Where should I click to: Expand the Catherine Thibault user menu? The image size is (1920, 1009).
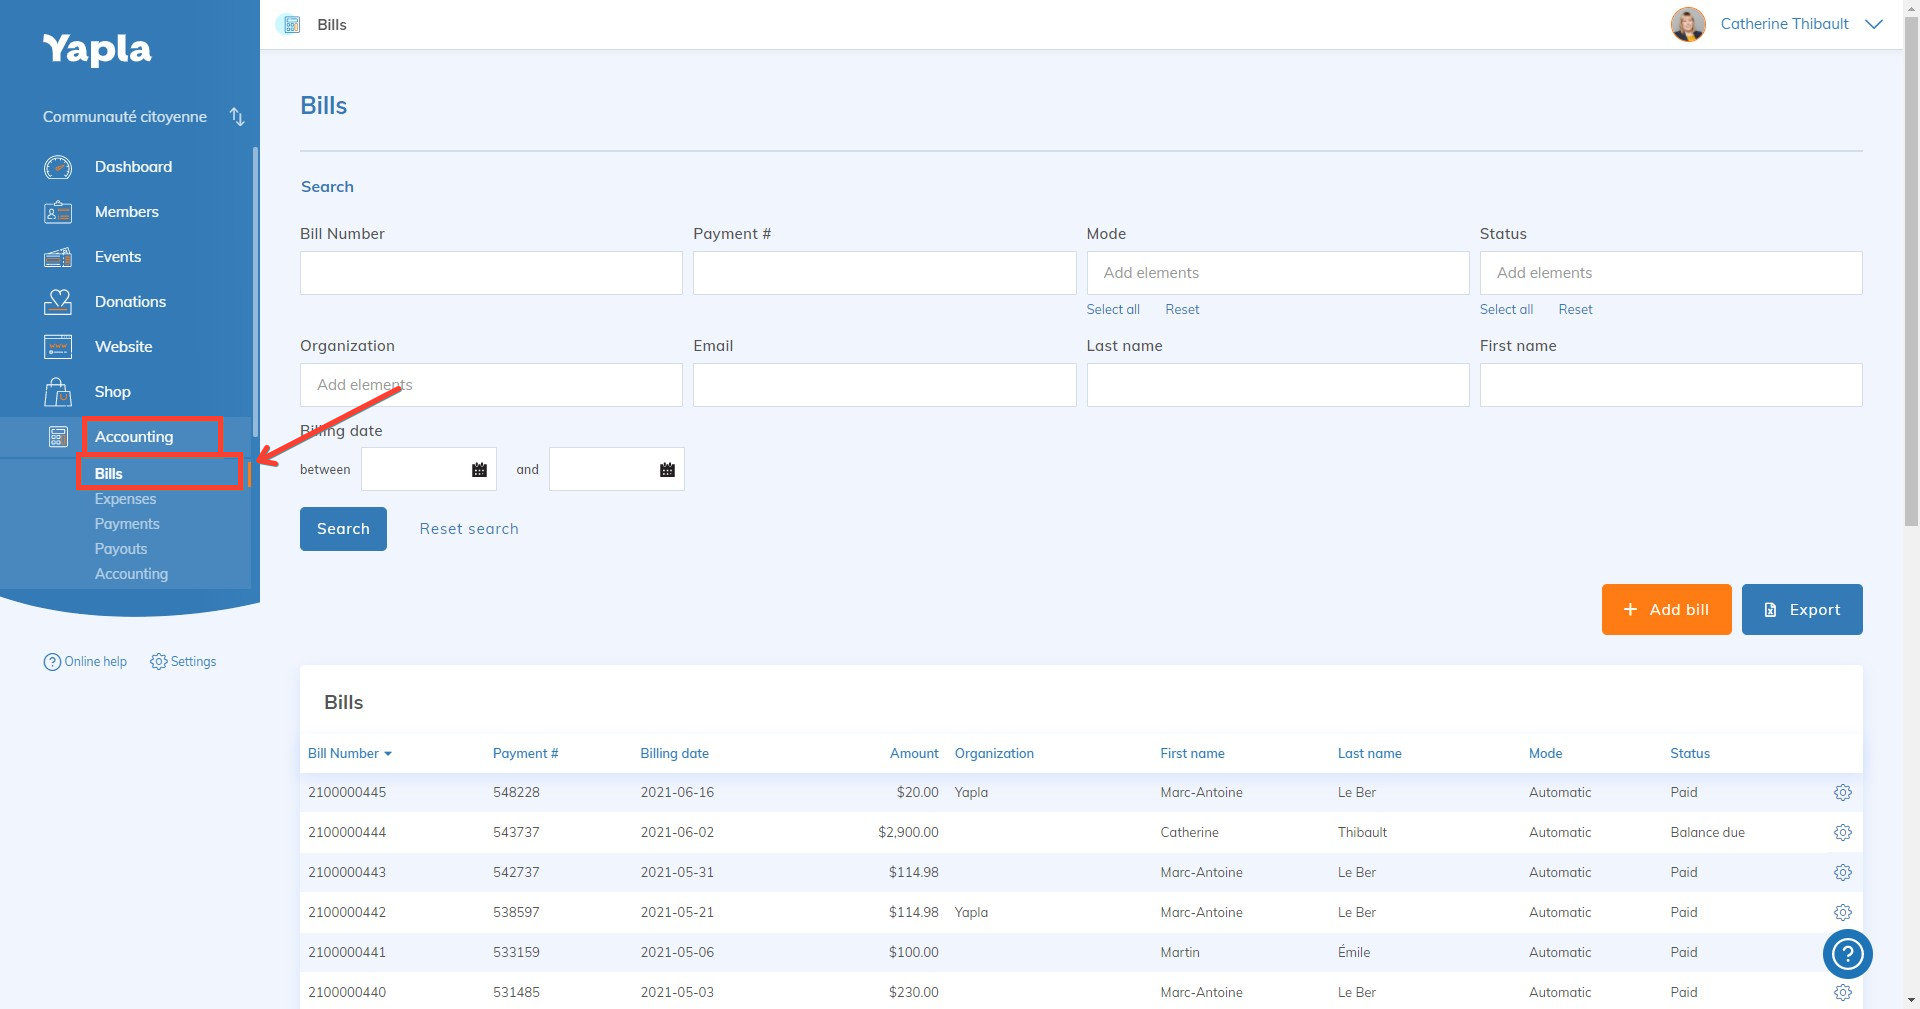coord(1873,24)
